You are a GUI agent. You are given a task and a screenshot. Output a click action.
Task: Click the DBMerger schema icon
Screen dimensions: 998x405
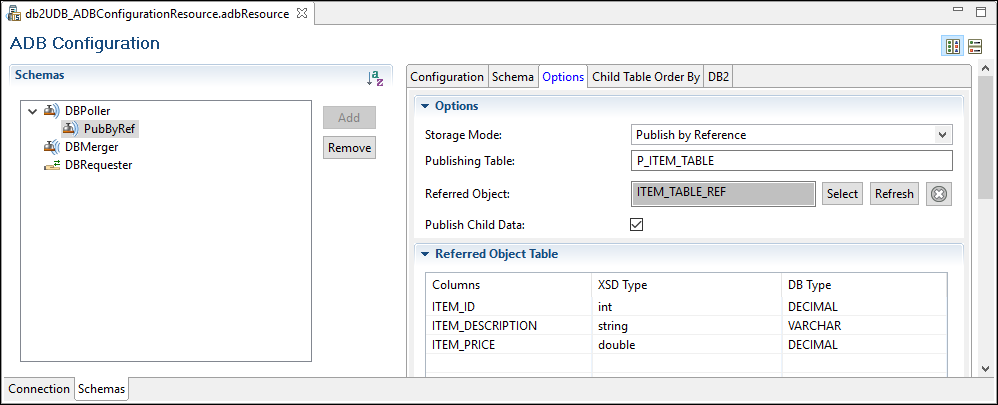(x=52, y=147)
